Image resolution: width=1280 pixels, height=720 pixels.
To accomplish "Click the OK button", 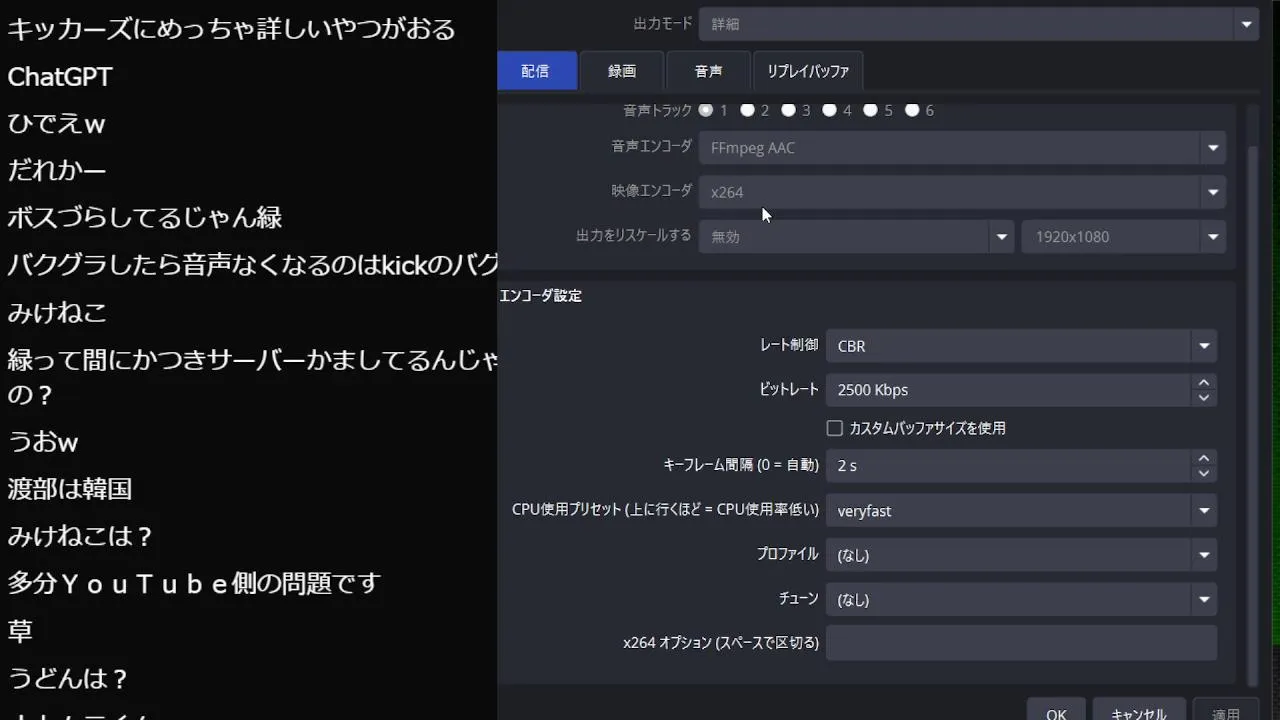I will [x=1057, y=710].
